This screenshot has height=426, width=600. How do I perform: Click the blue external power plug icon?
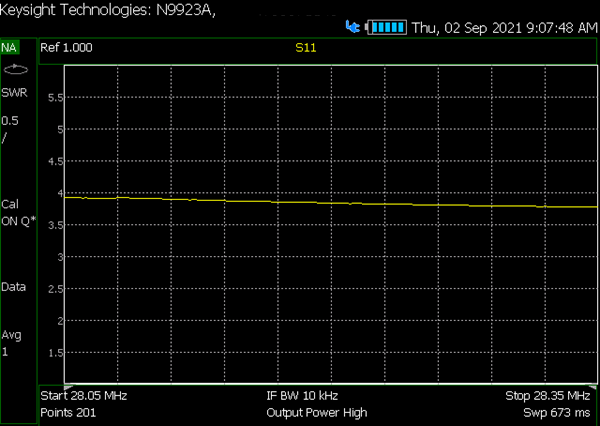pyautogui.click(x=352, y=27)
